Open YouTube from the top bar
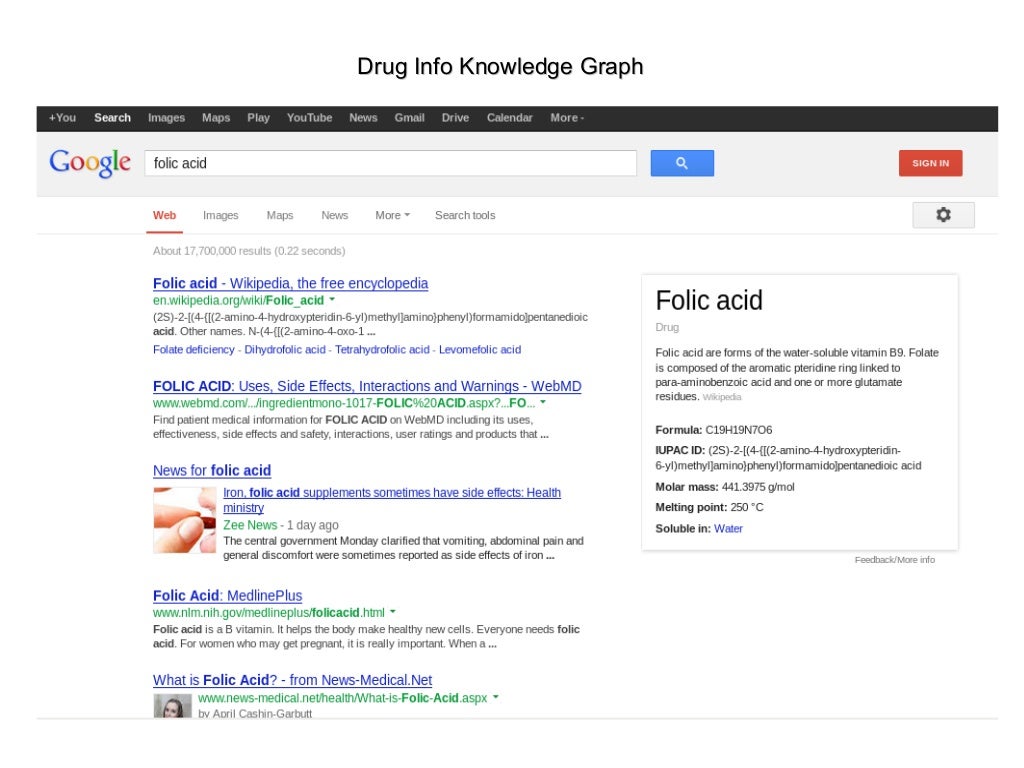The height and width of the screenshot is (768, 1024). point(310,118)
